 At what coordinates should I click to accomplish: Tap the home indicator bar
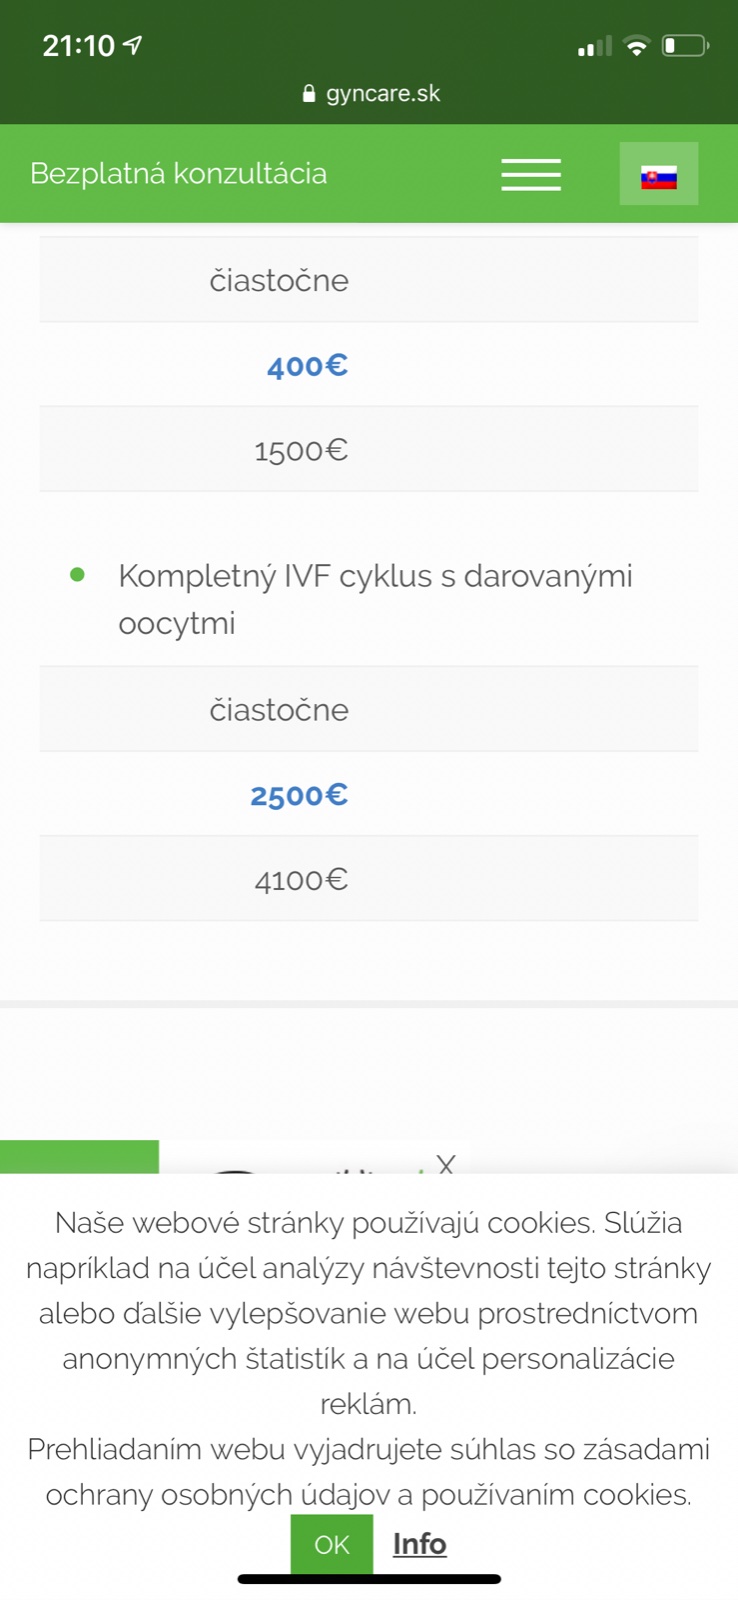tap(369, 1579)
